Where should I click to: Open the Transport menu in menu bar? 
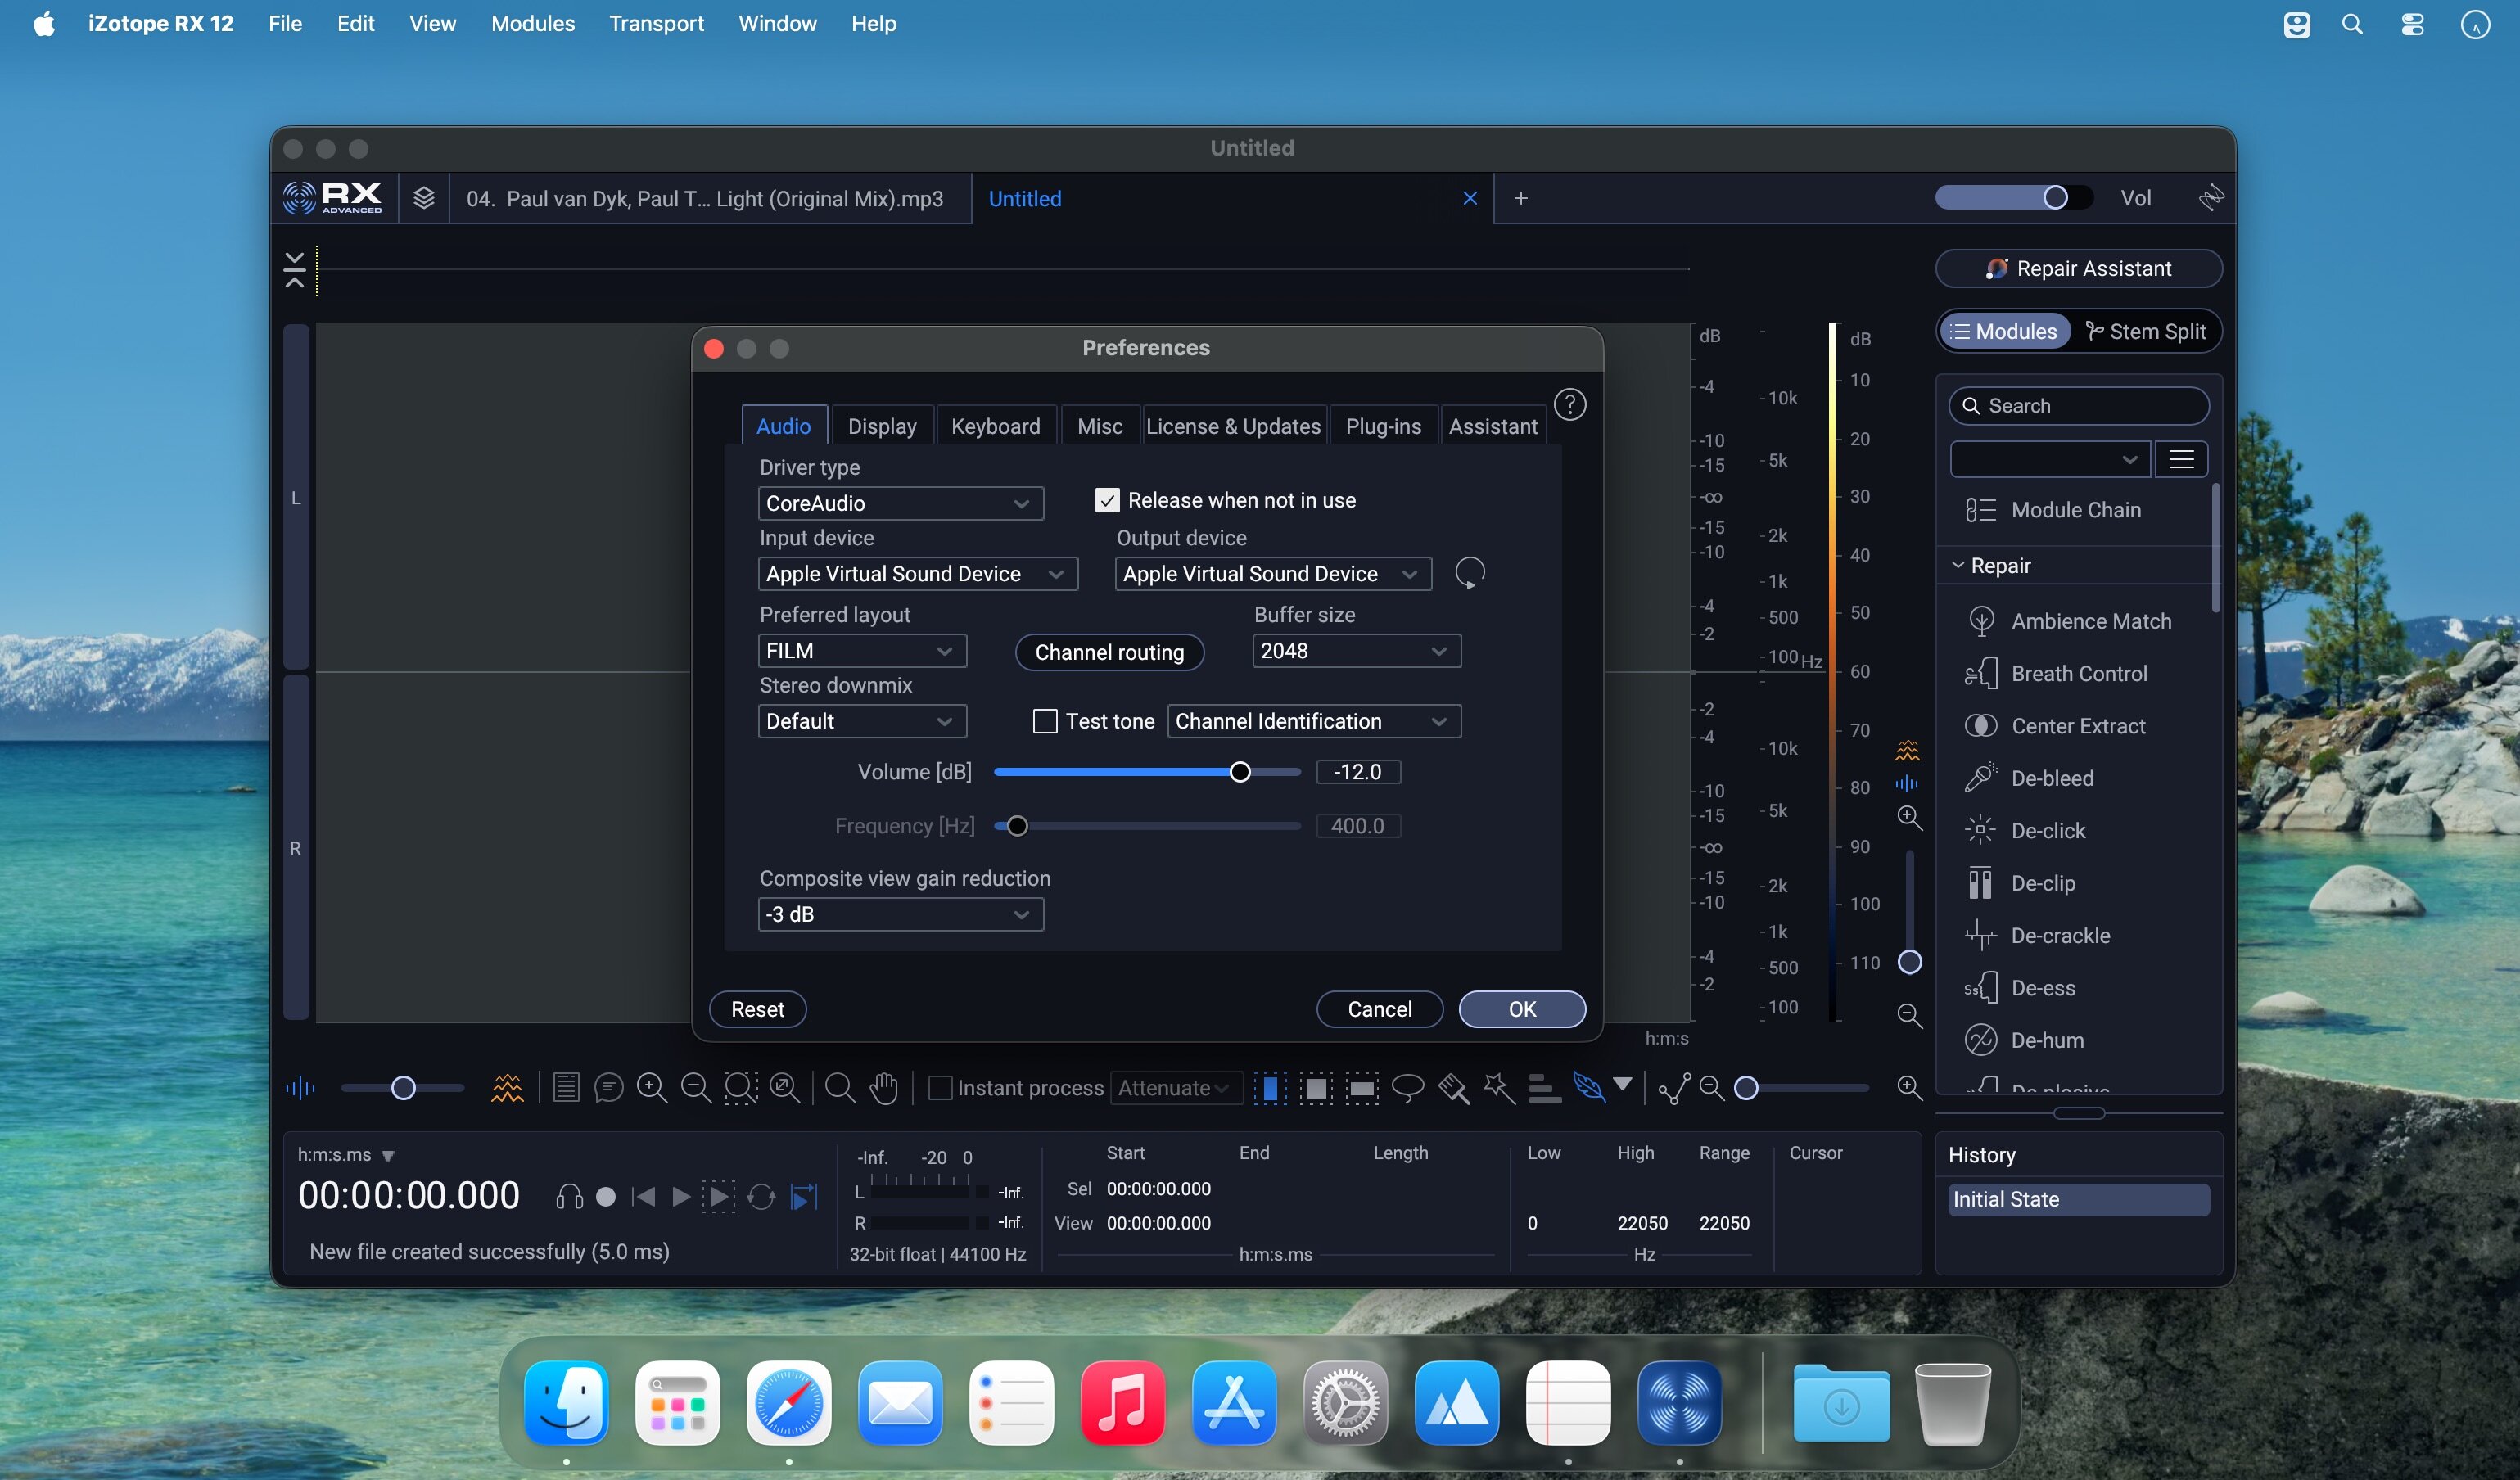click(x=656, y=23)
